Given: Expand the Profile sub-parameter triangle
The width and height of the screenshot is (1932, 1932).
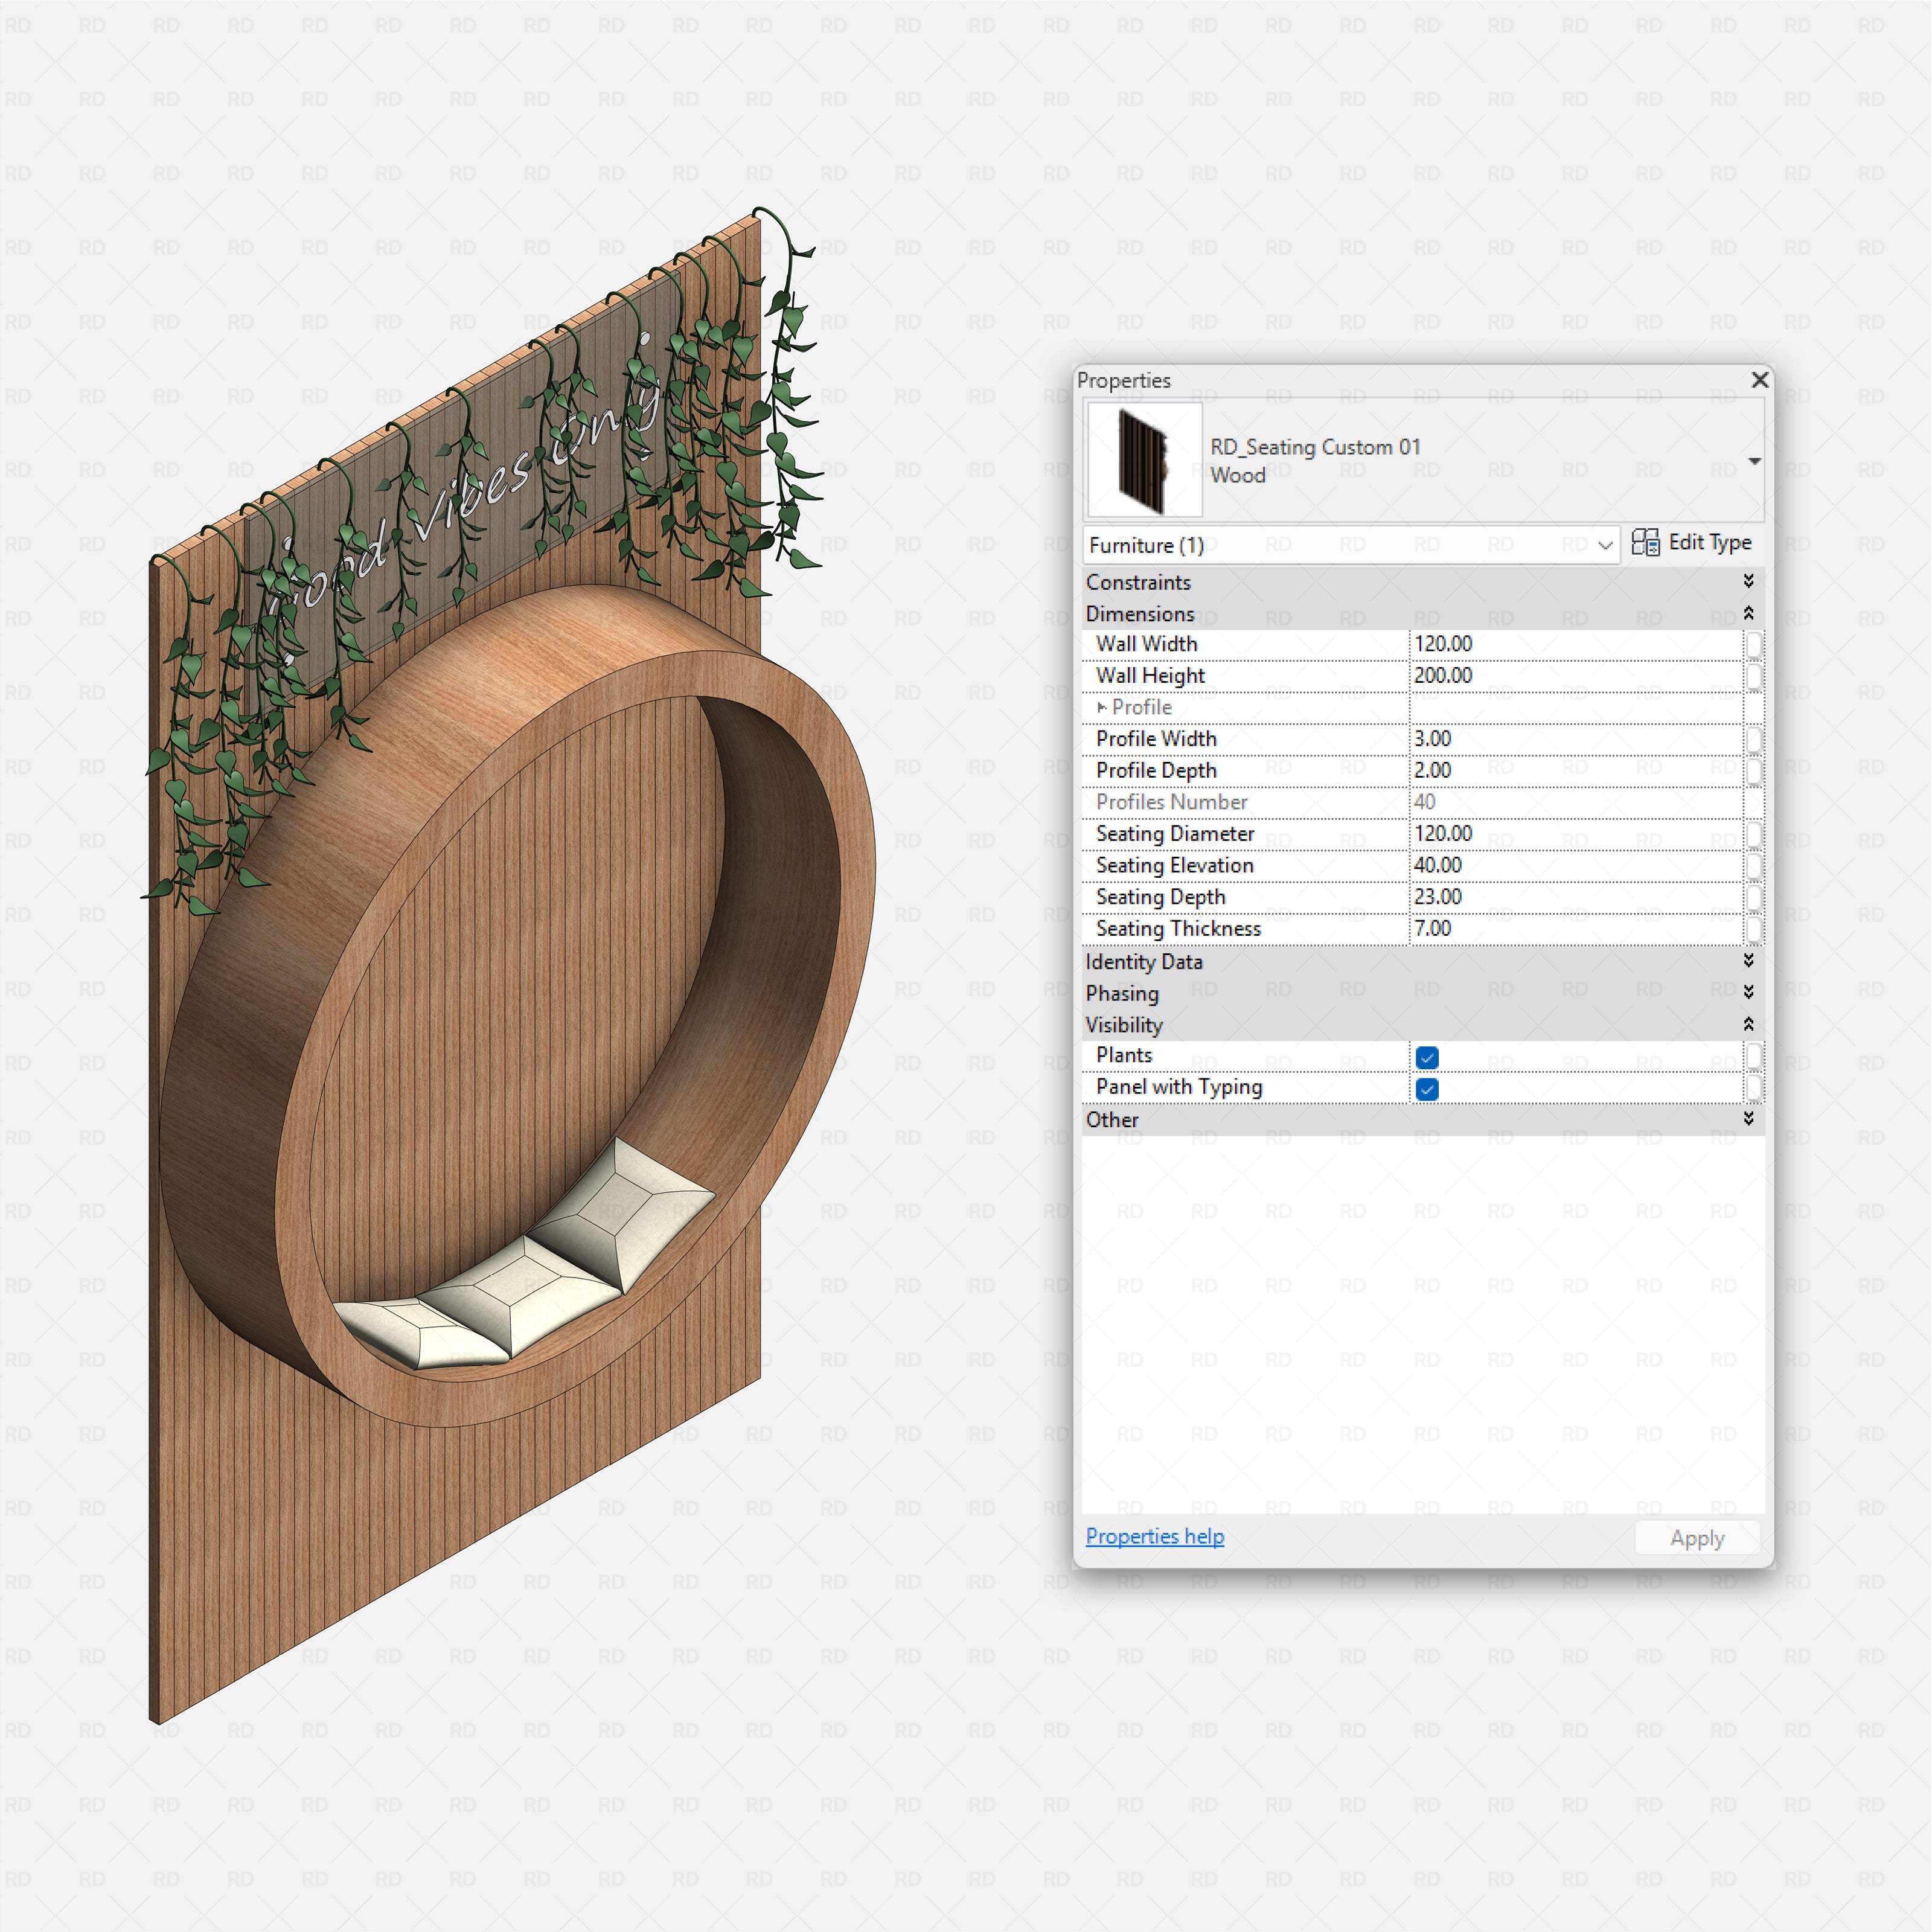Looking at the screenshot, I should (1102, 707).
